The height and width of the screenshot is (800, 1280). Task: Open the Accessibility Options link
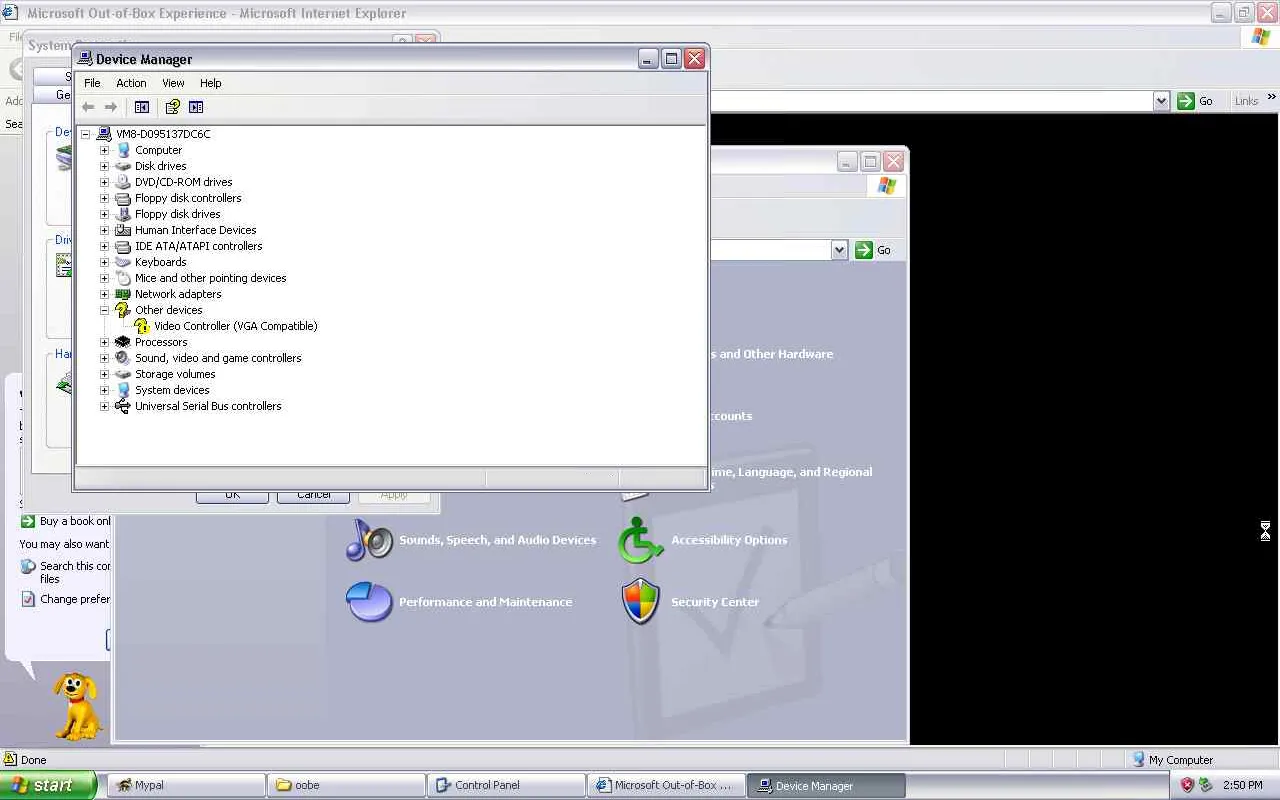point(729,540)
